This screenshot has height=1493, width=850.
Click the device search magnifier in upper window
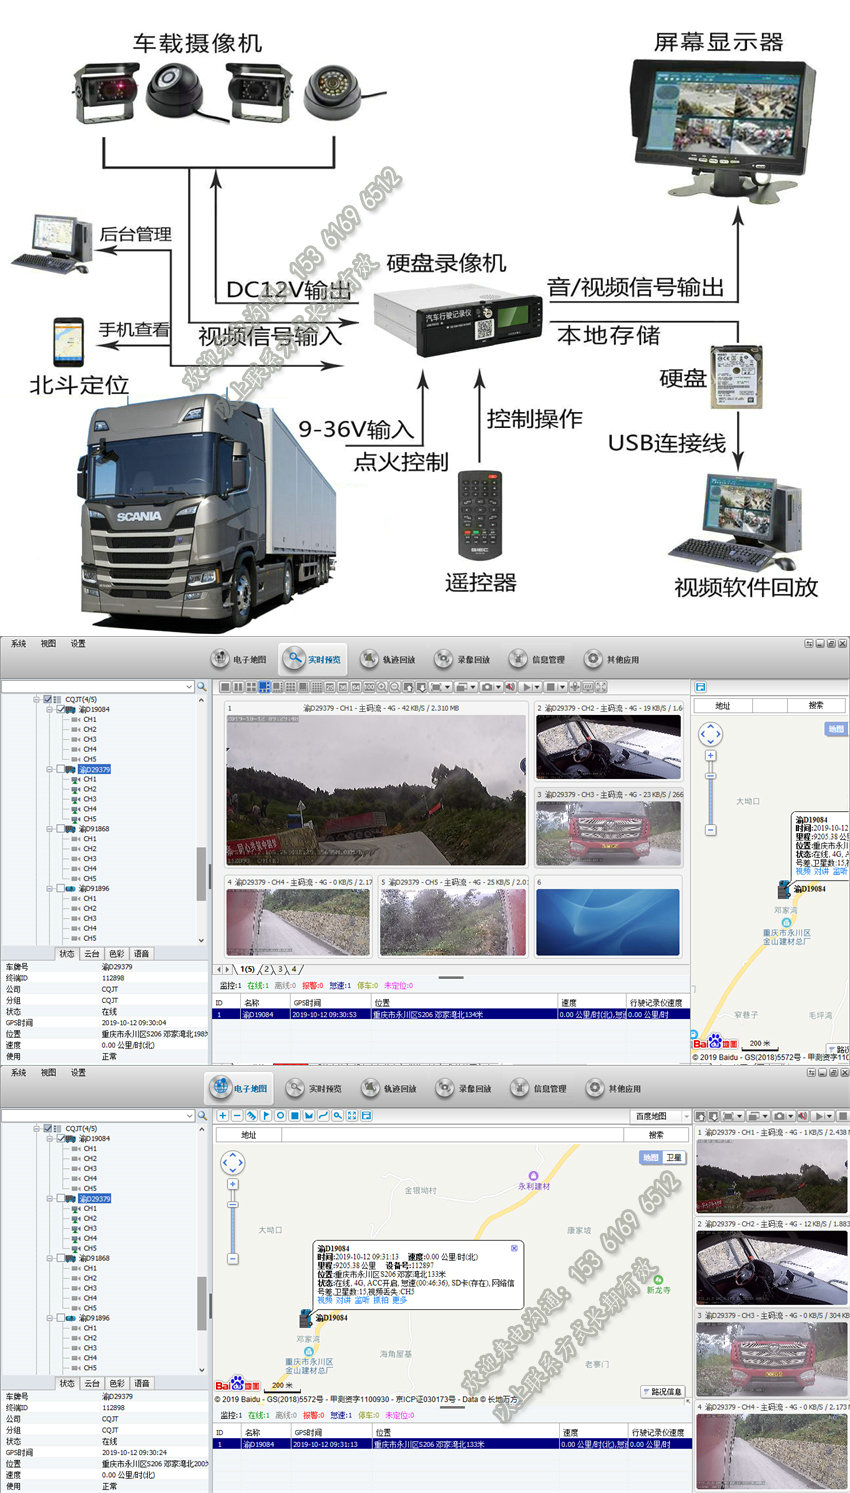(202, 687)
